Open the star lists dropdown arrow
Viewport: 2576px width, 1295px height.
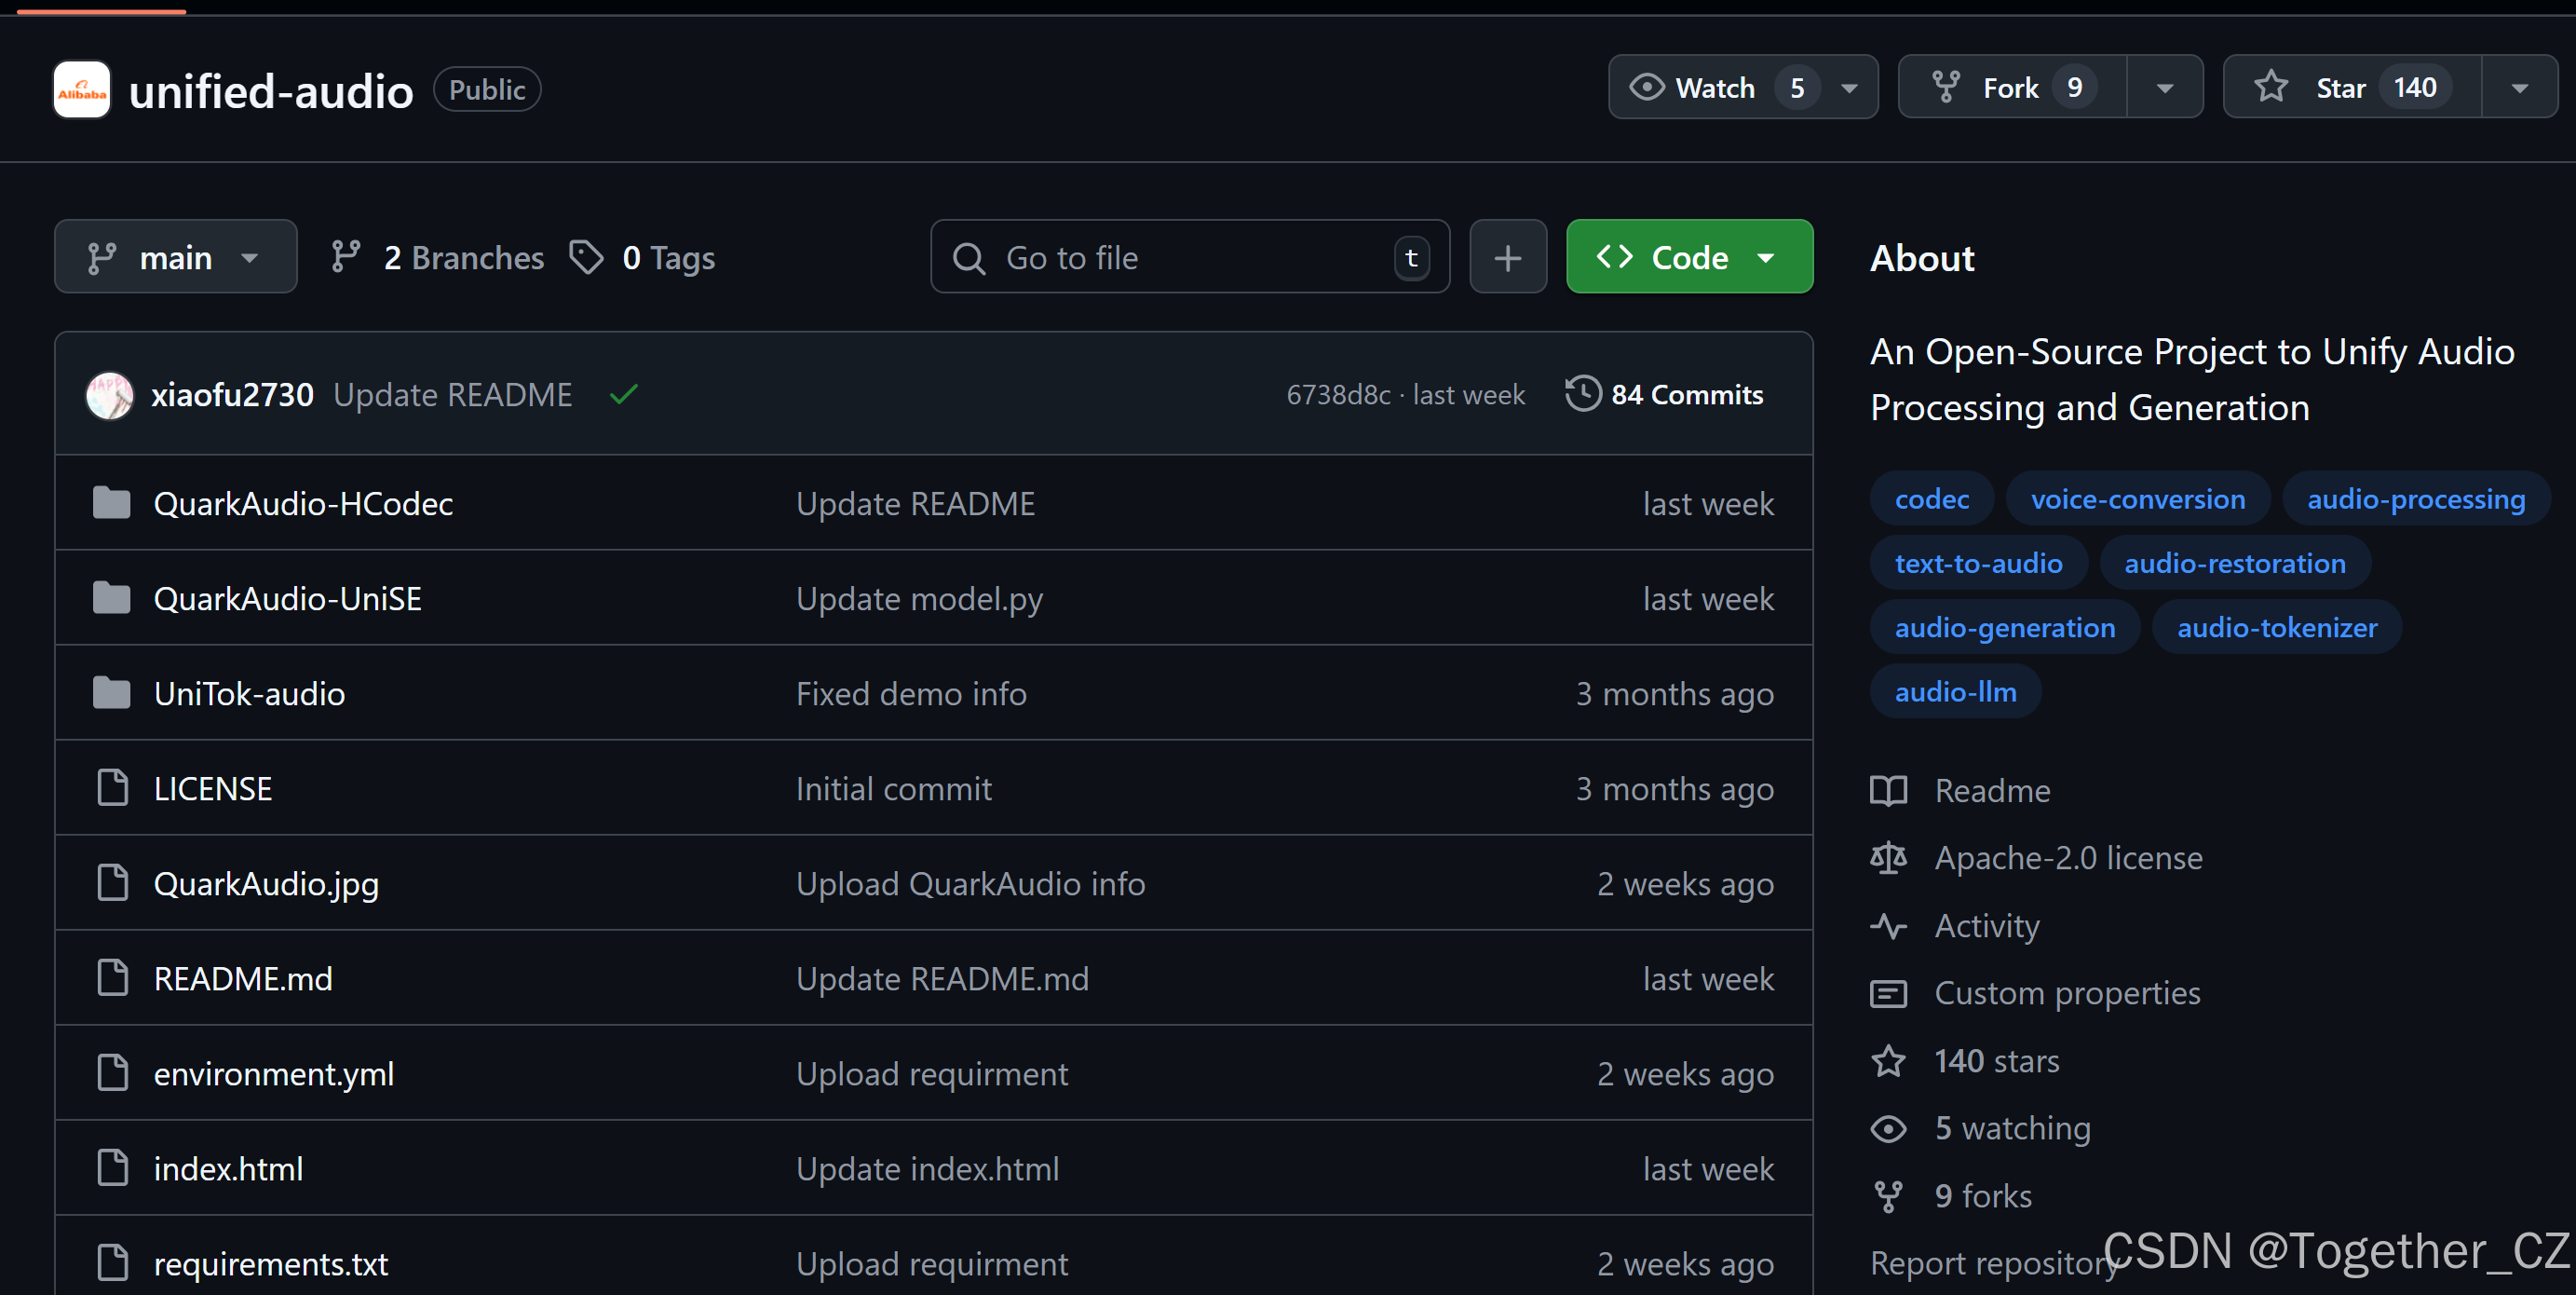click(2519, 88)
